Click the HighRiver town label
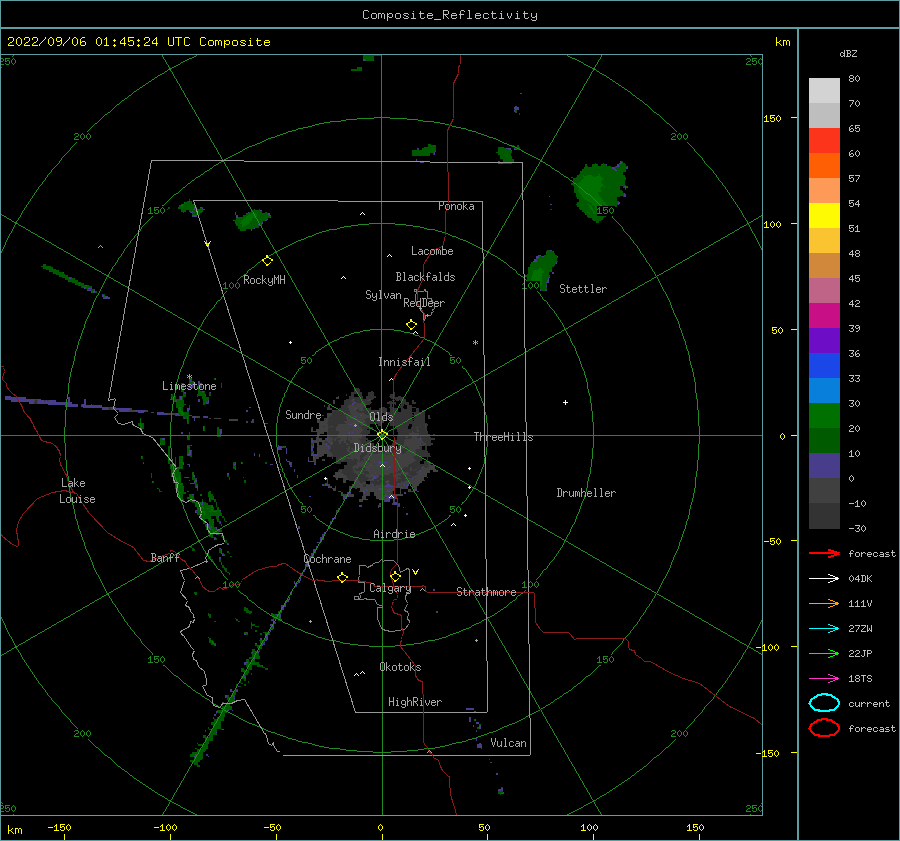Screen dimensions: 900x841 (x=415, y=702)
